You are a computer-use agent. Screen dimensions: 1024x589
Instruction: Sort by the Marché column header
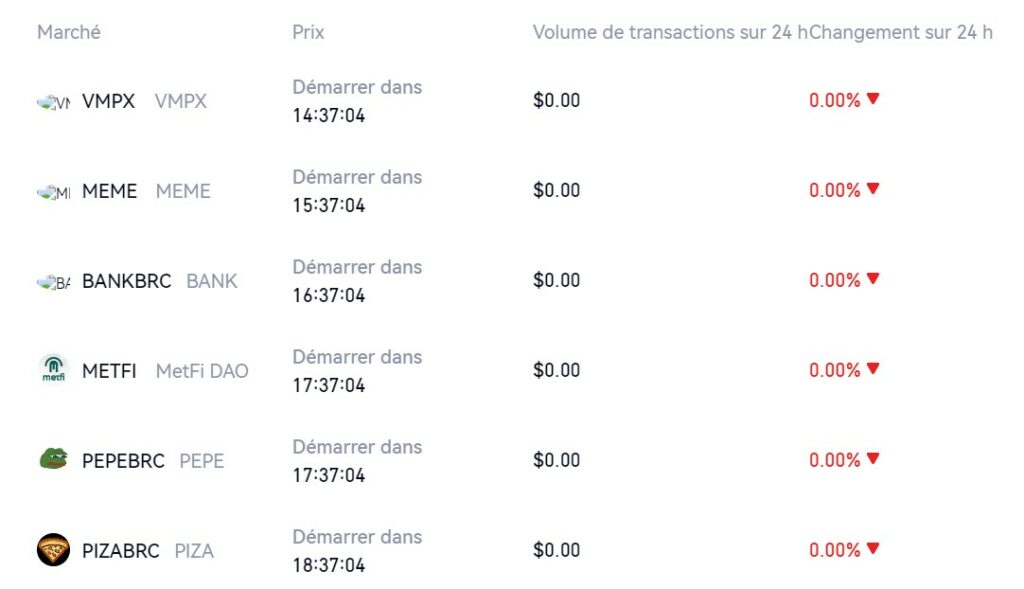[x=69, y=32]
